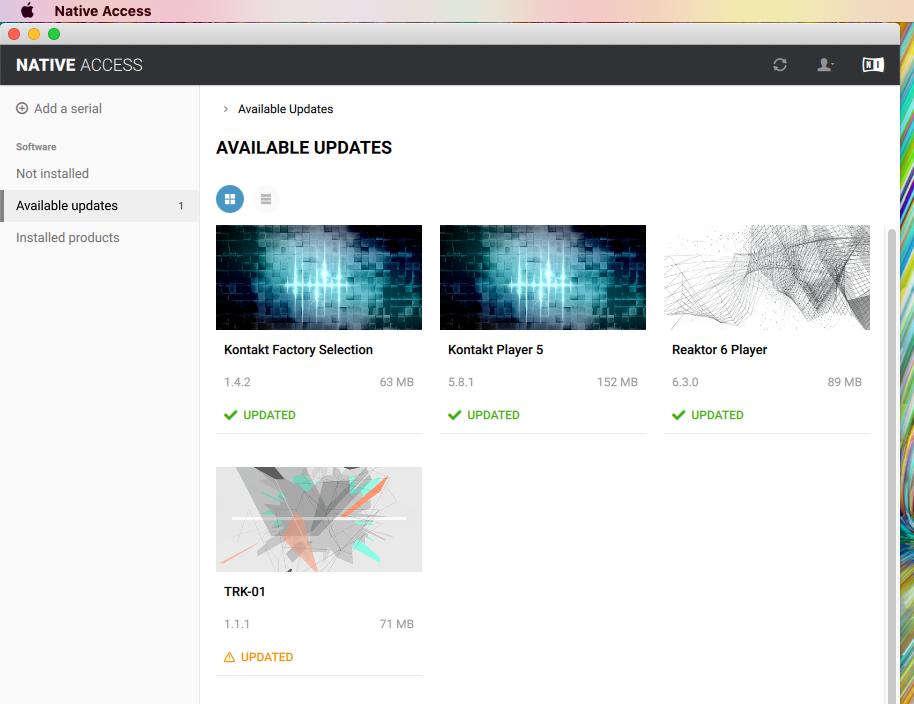This screenshot has height=704, width=914.
Task: Open Installed products in sidebar
Action: tap(68, 238)
